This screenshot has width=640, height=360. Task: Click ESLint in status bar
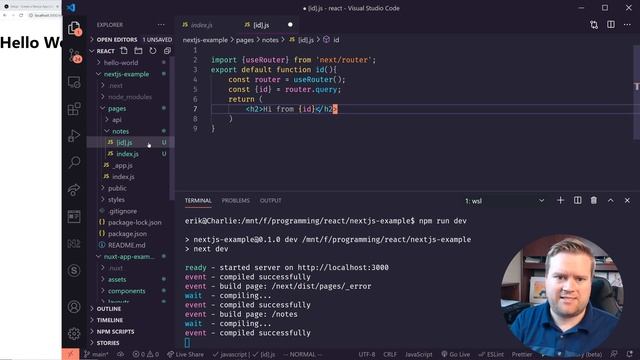(x=491, y=354)
